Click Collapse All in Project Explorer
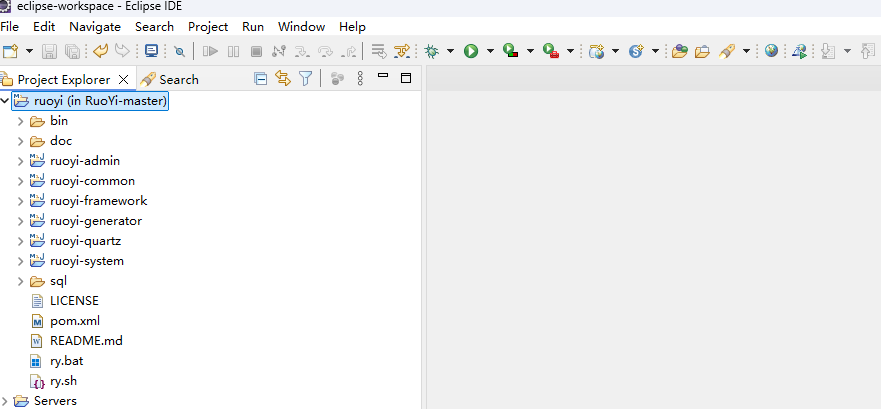This screenshot has width=881, height=409. pyautogui.click(x=261, y=79)
